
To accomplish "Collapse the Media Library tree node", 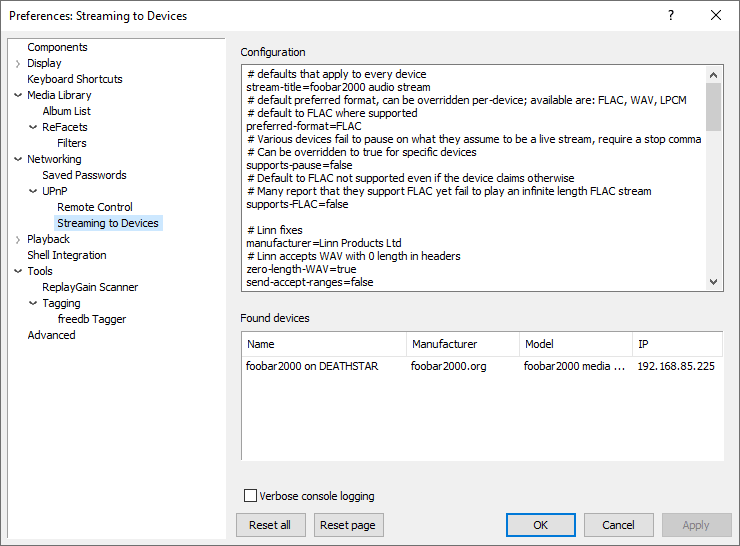I will (17, 96).
